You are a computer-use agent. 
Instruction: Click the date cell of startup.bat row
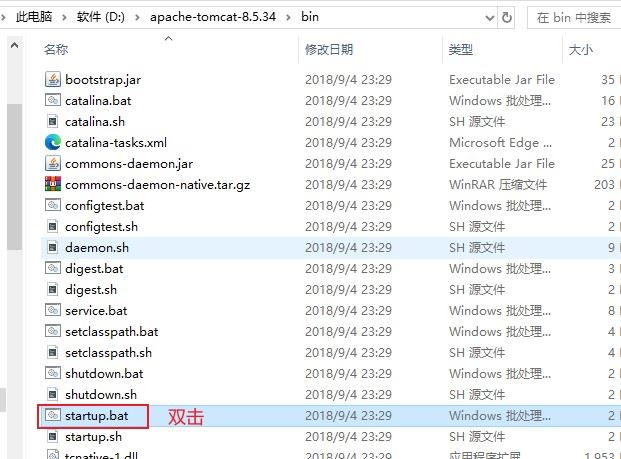click(x=348, y=415)
